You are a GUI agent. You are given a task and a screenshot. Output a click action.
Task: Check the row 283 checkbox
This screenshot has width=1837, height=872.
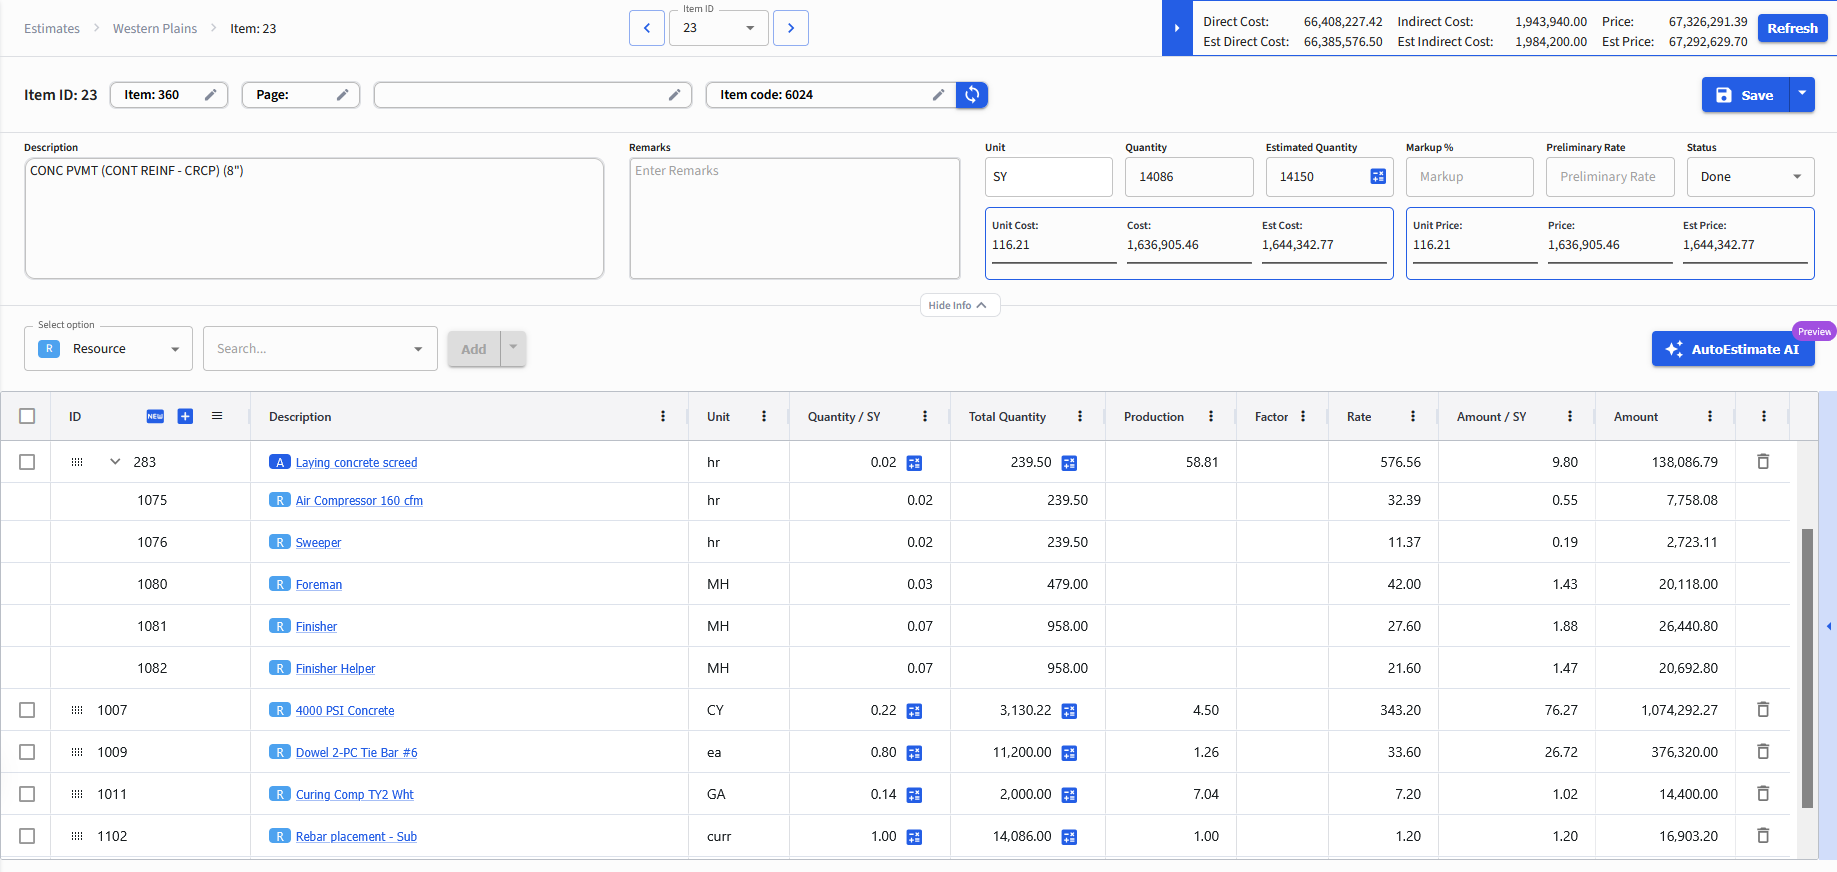(27, 462)
